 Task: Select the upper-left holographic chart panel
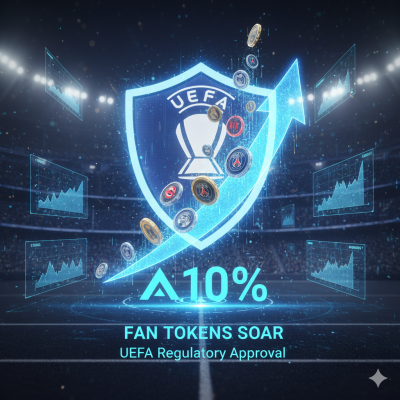coord(63,83)
